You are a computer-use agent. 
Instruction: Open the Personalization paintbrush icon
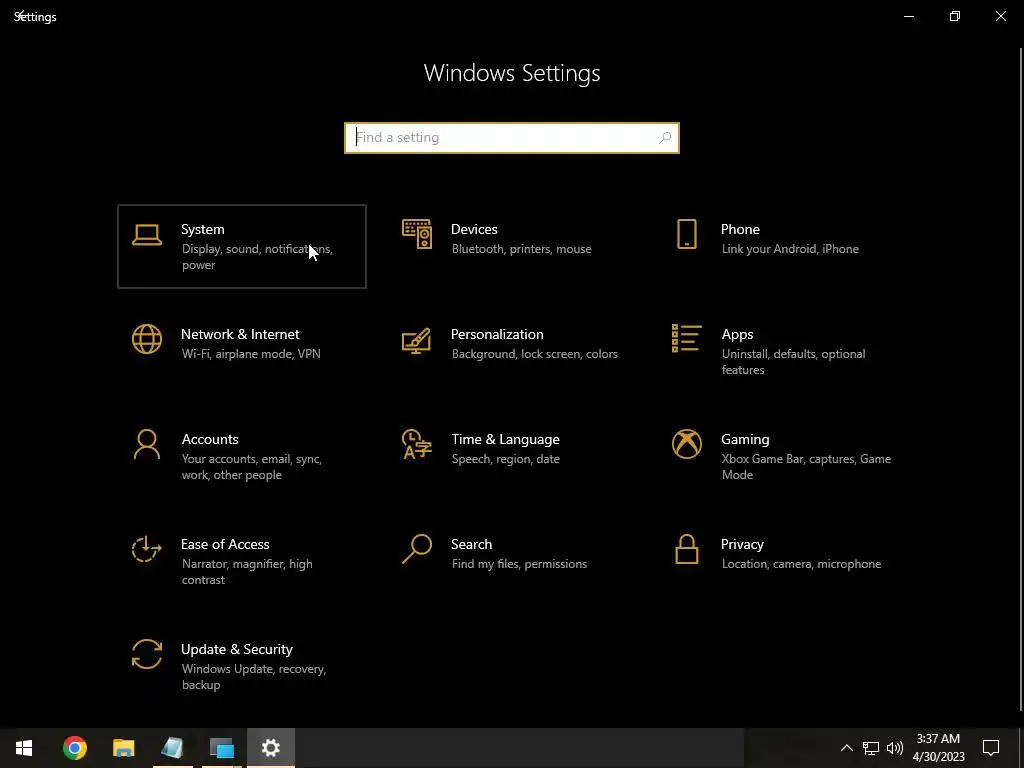coord(417,340)
